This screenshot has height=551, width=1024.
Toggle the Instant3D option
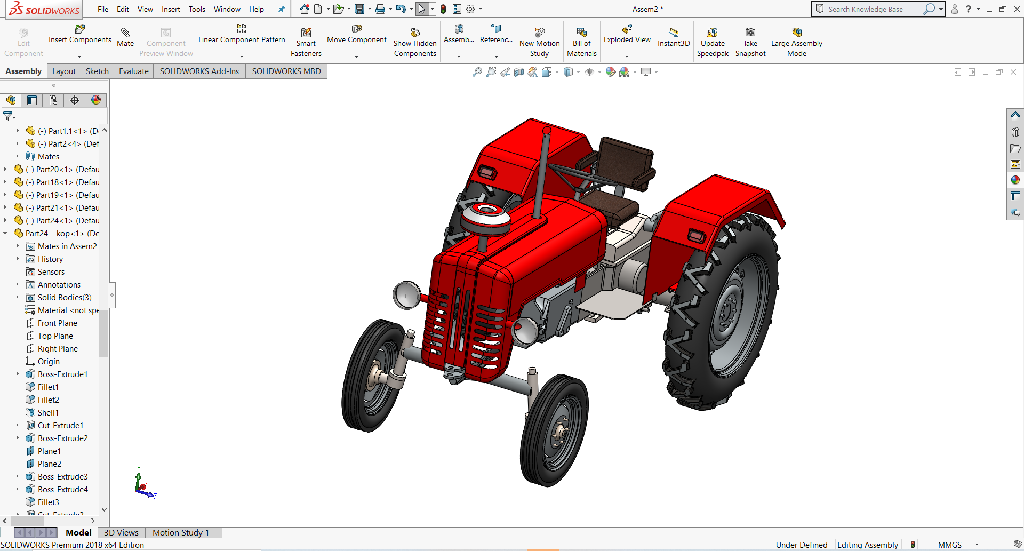point(673,38)
